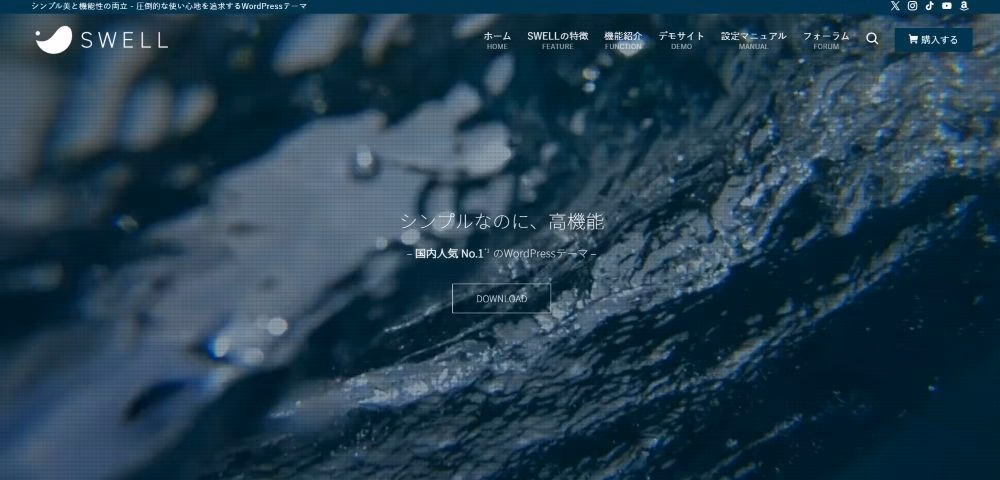The image size is (1000, 480).
Task: Click the 国内人気 No.1 WordPressテーマ subtitle
Action: click(502, 254)
